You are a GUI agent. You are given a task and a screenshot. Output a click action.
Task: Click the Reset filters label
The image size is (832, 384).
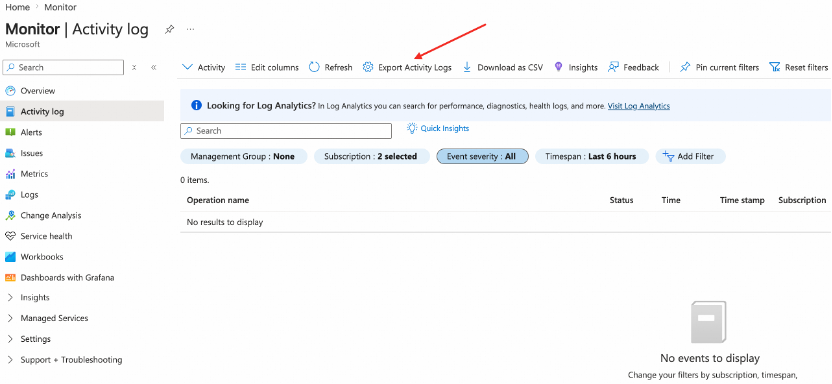click(807, 67)
